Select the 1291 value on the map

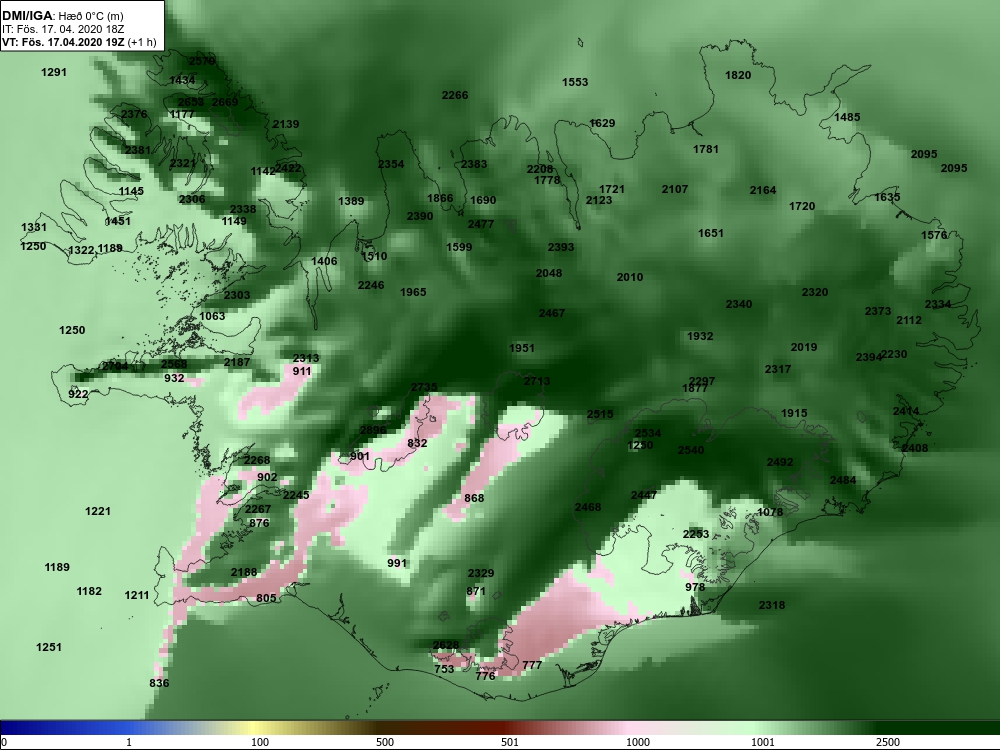(x=54, y=72)
